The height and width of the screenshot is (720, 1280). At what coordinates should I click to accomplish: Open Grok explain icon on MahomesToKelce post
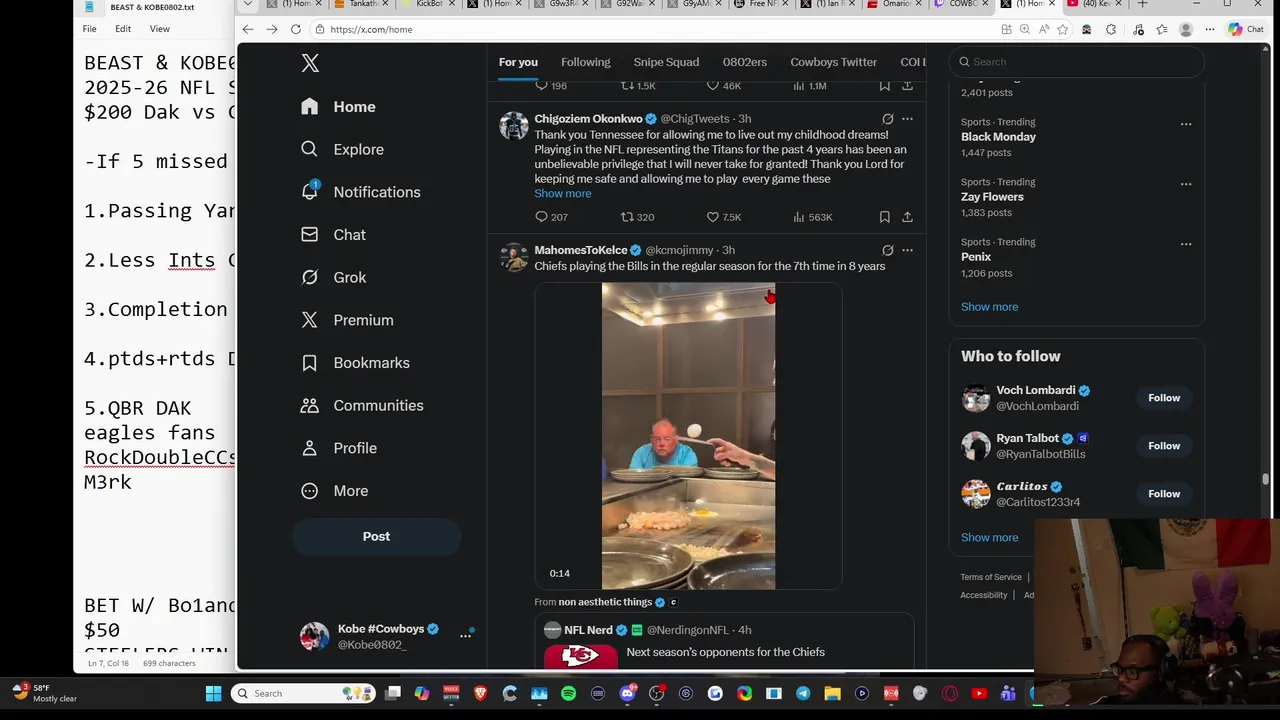click(x=887, y=250)
